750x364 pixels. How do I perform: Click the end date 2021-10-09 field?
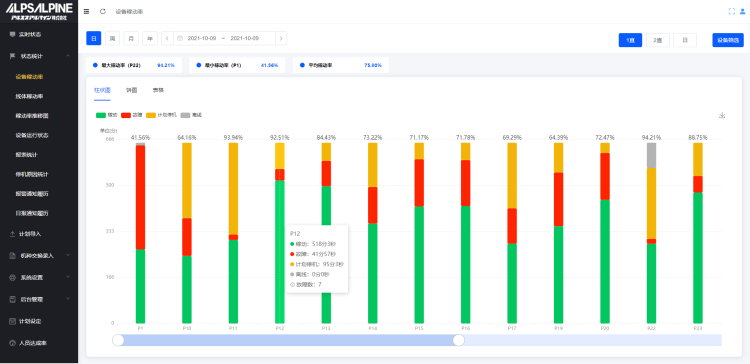(244, 38)
